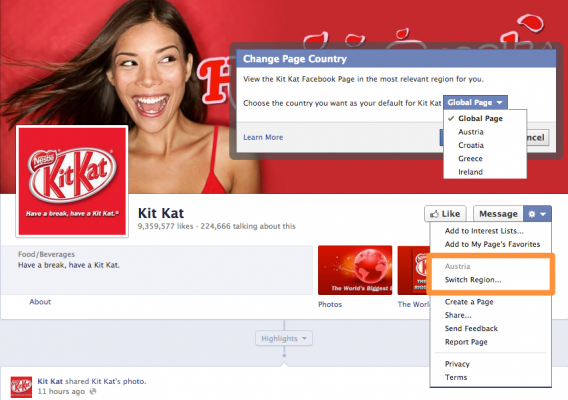The height and width of the screenshot is (400, 568).
Task: Open the Photos thumbnail with globe
Action: coord(355,270)
